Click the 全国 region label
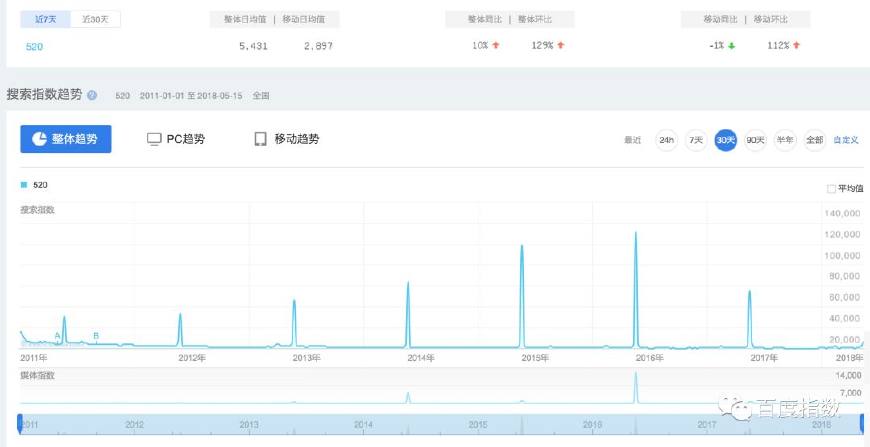Screen dimensions: 870x447 pyautogui.click(x=261, y=96)
